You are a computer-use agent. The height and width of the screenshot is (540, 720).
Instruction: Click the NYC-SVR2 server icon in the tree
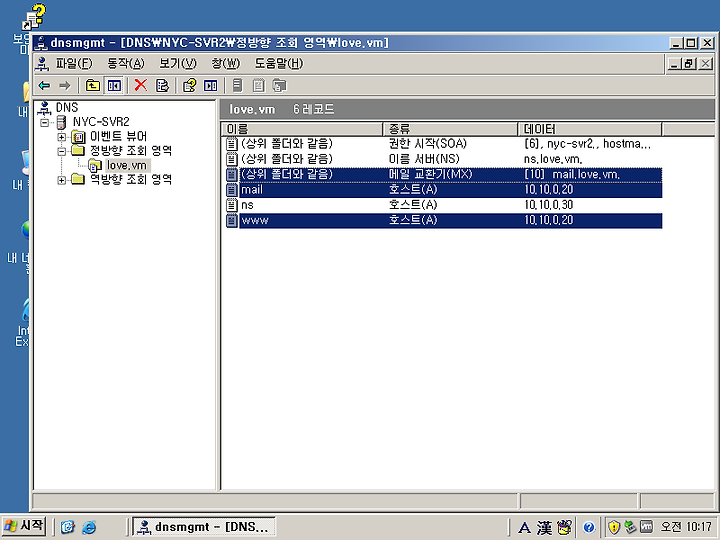point(61,122)
